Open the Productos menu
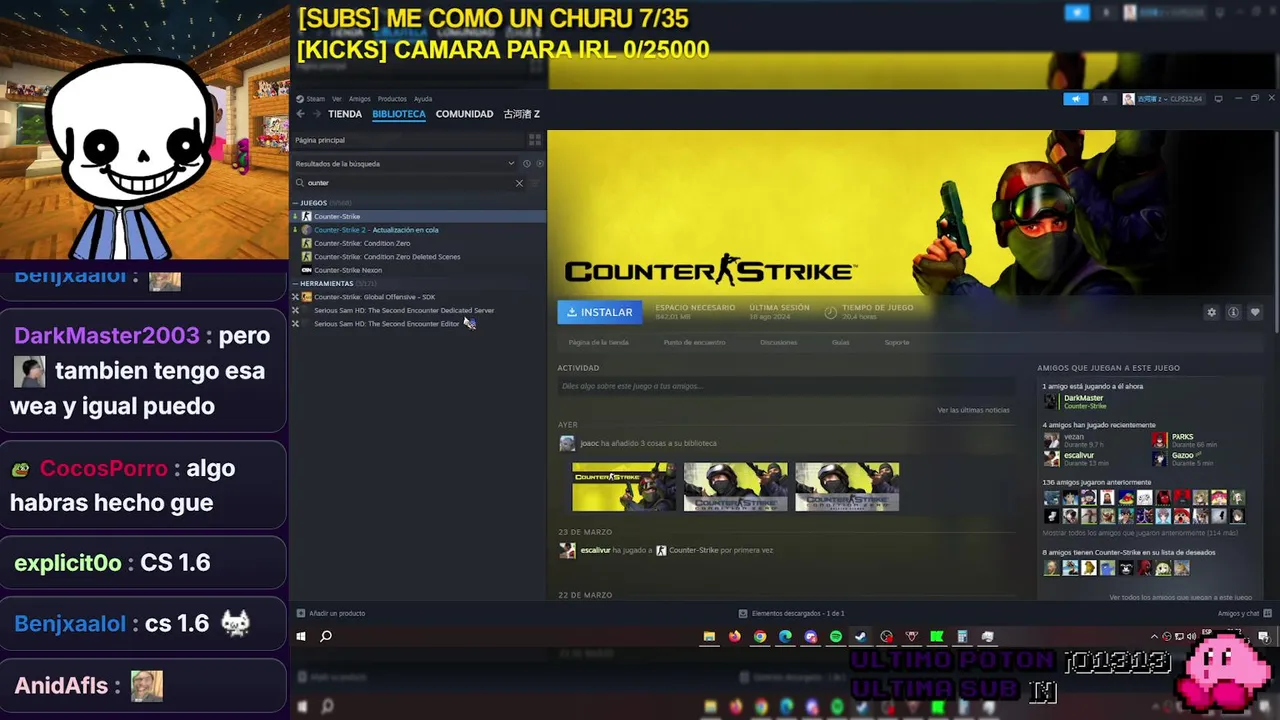 point(392,99)
